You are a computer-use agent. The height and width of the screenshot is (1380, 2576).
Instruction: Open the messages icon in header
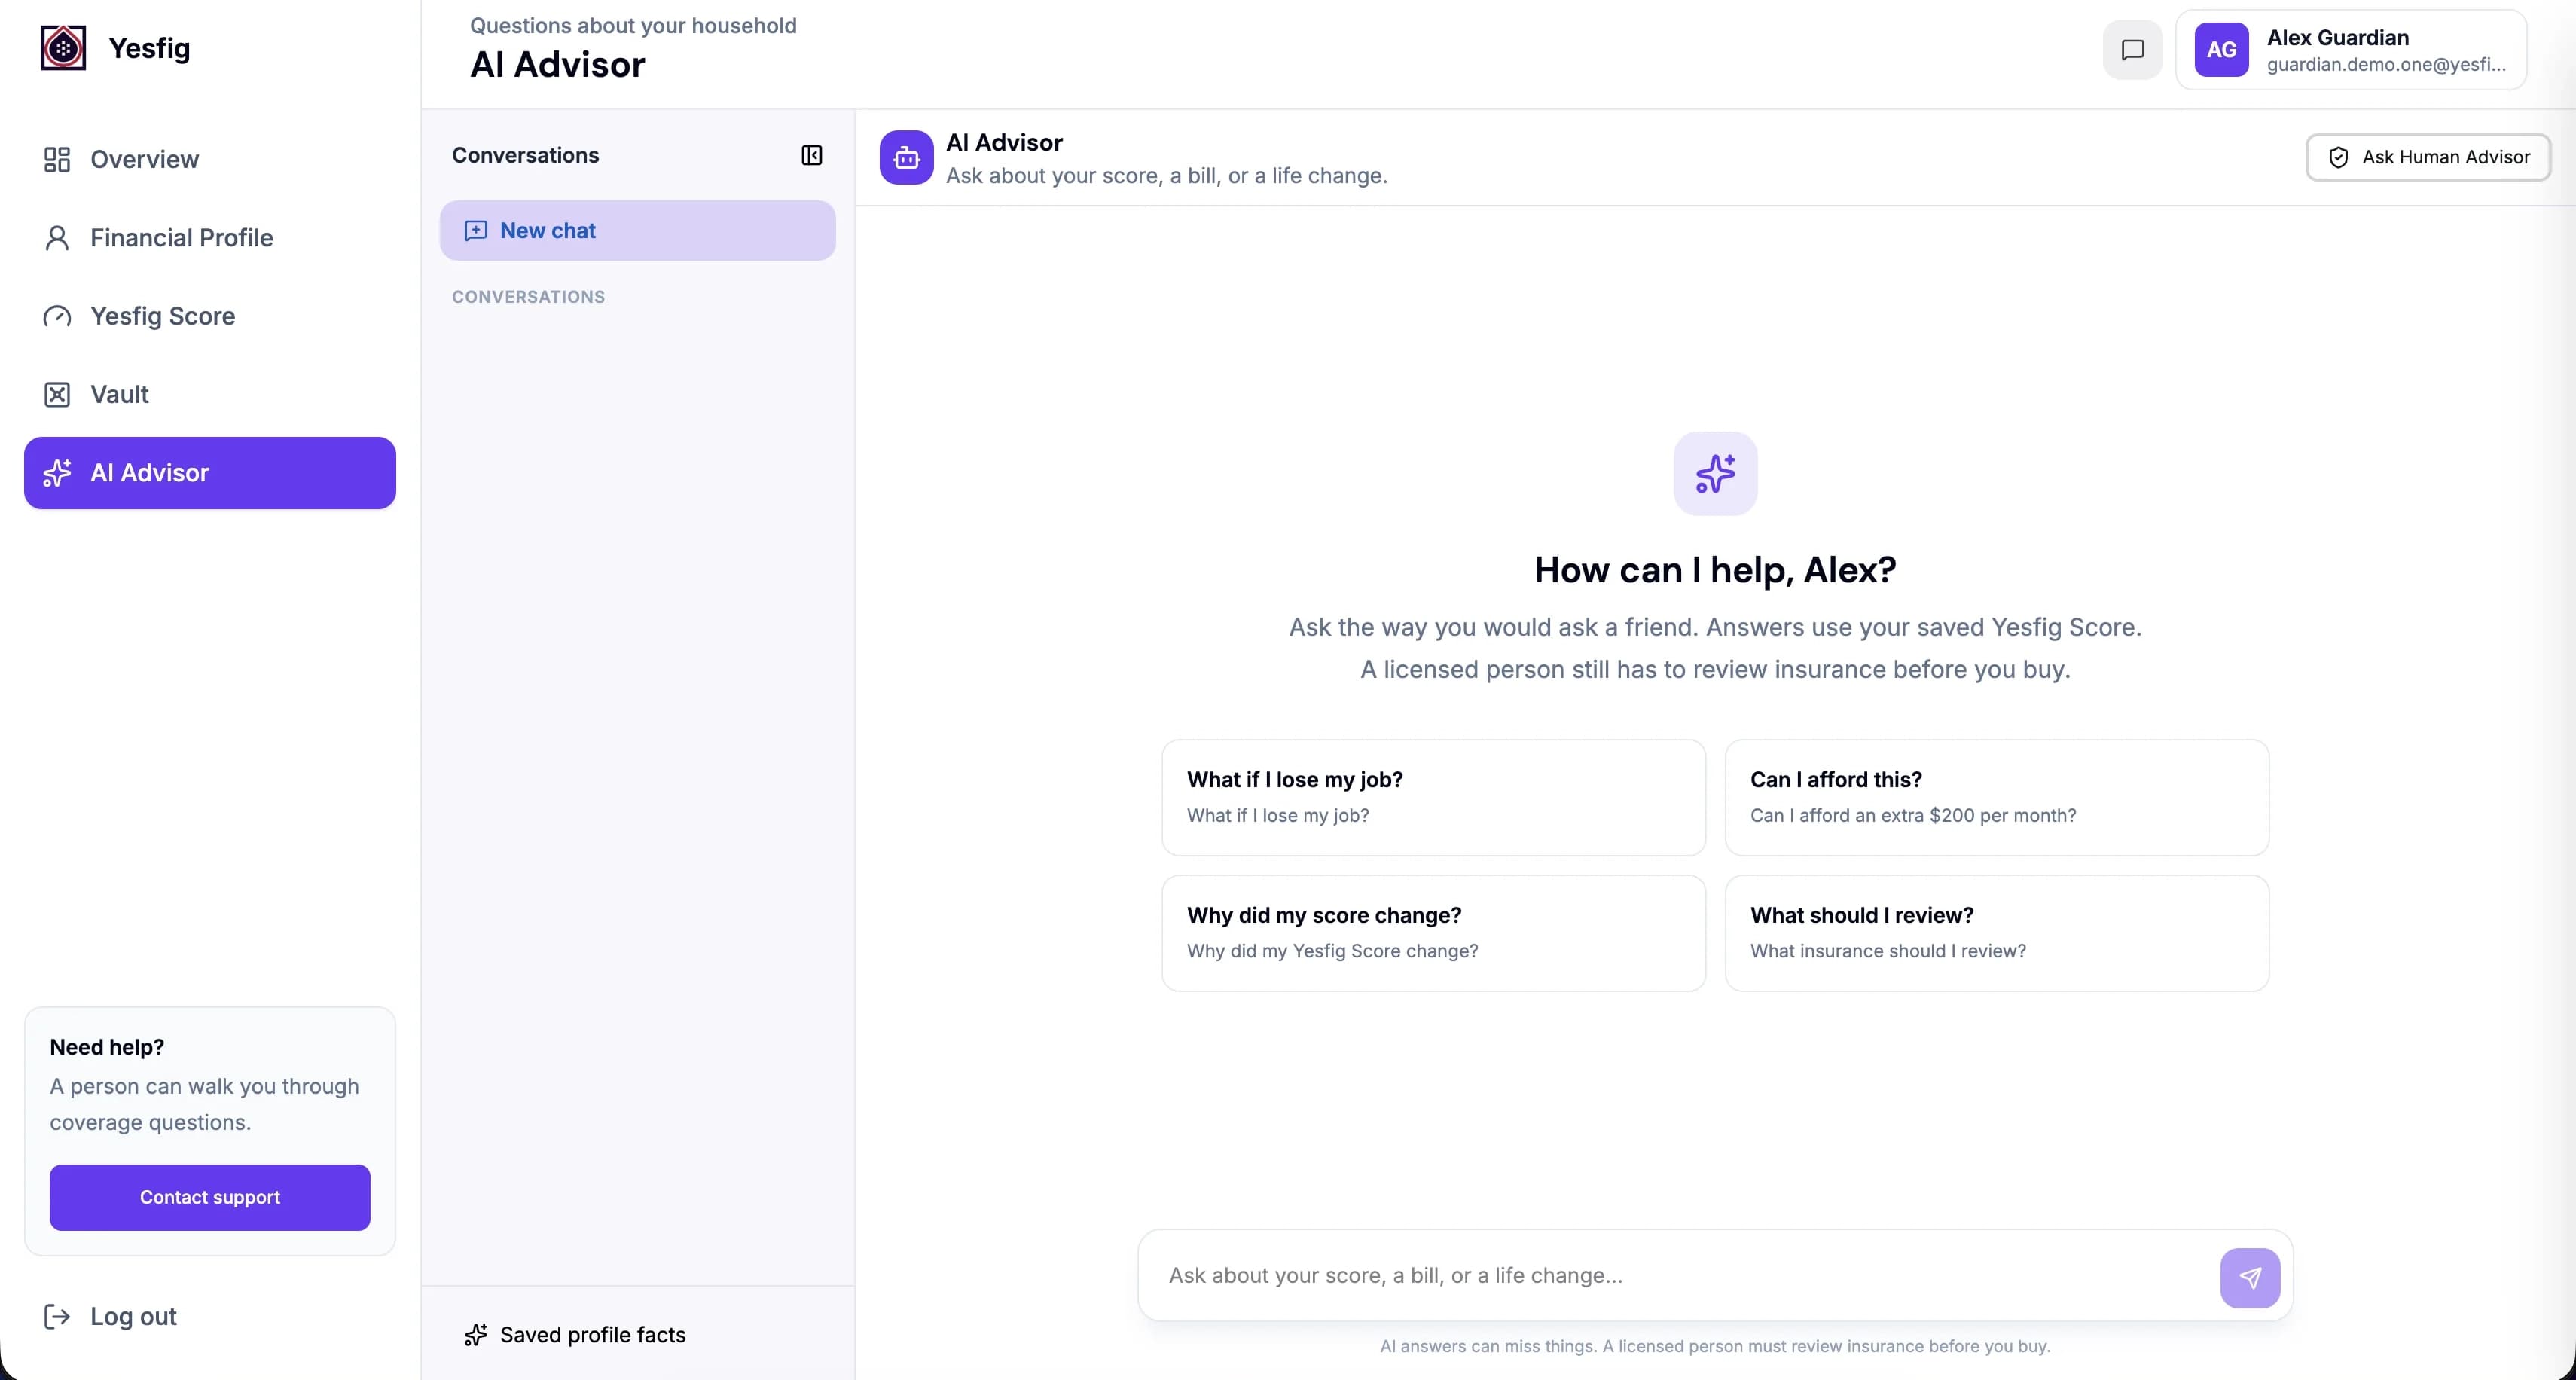2132,50
